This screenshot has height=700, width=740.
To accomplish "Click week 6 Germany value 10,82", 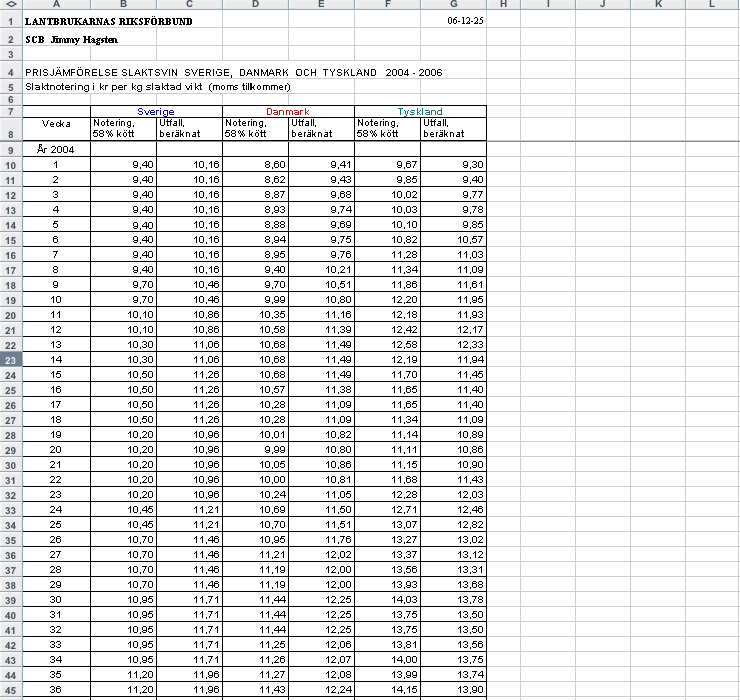I will pos(387,240).
